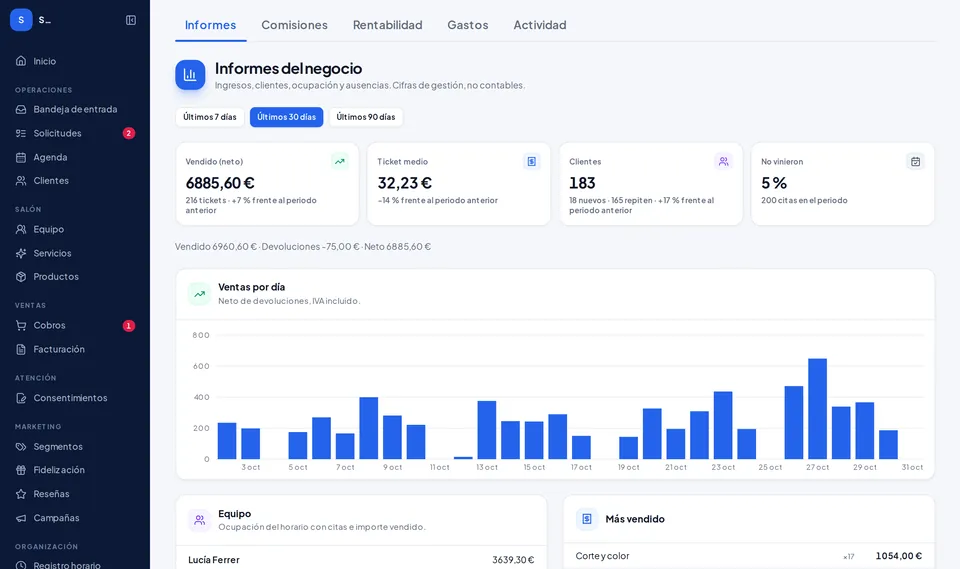Screen dimensions: 960x569
Task: Click the Clientes count 183
Action: [x=582, y=183]
